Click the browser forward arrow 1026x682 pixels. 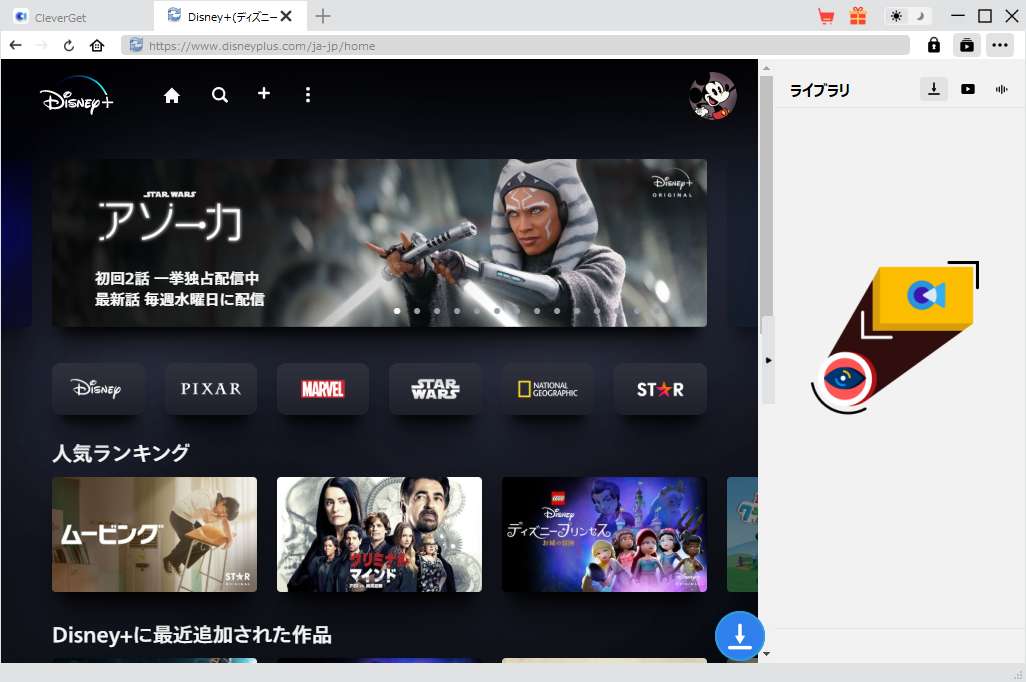click(41, 45)
